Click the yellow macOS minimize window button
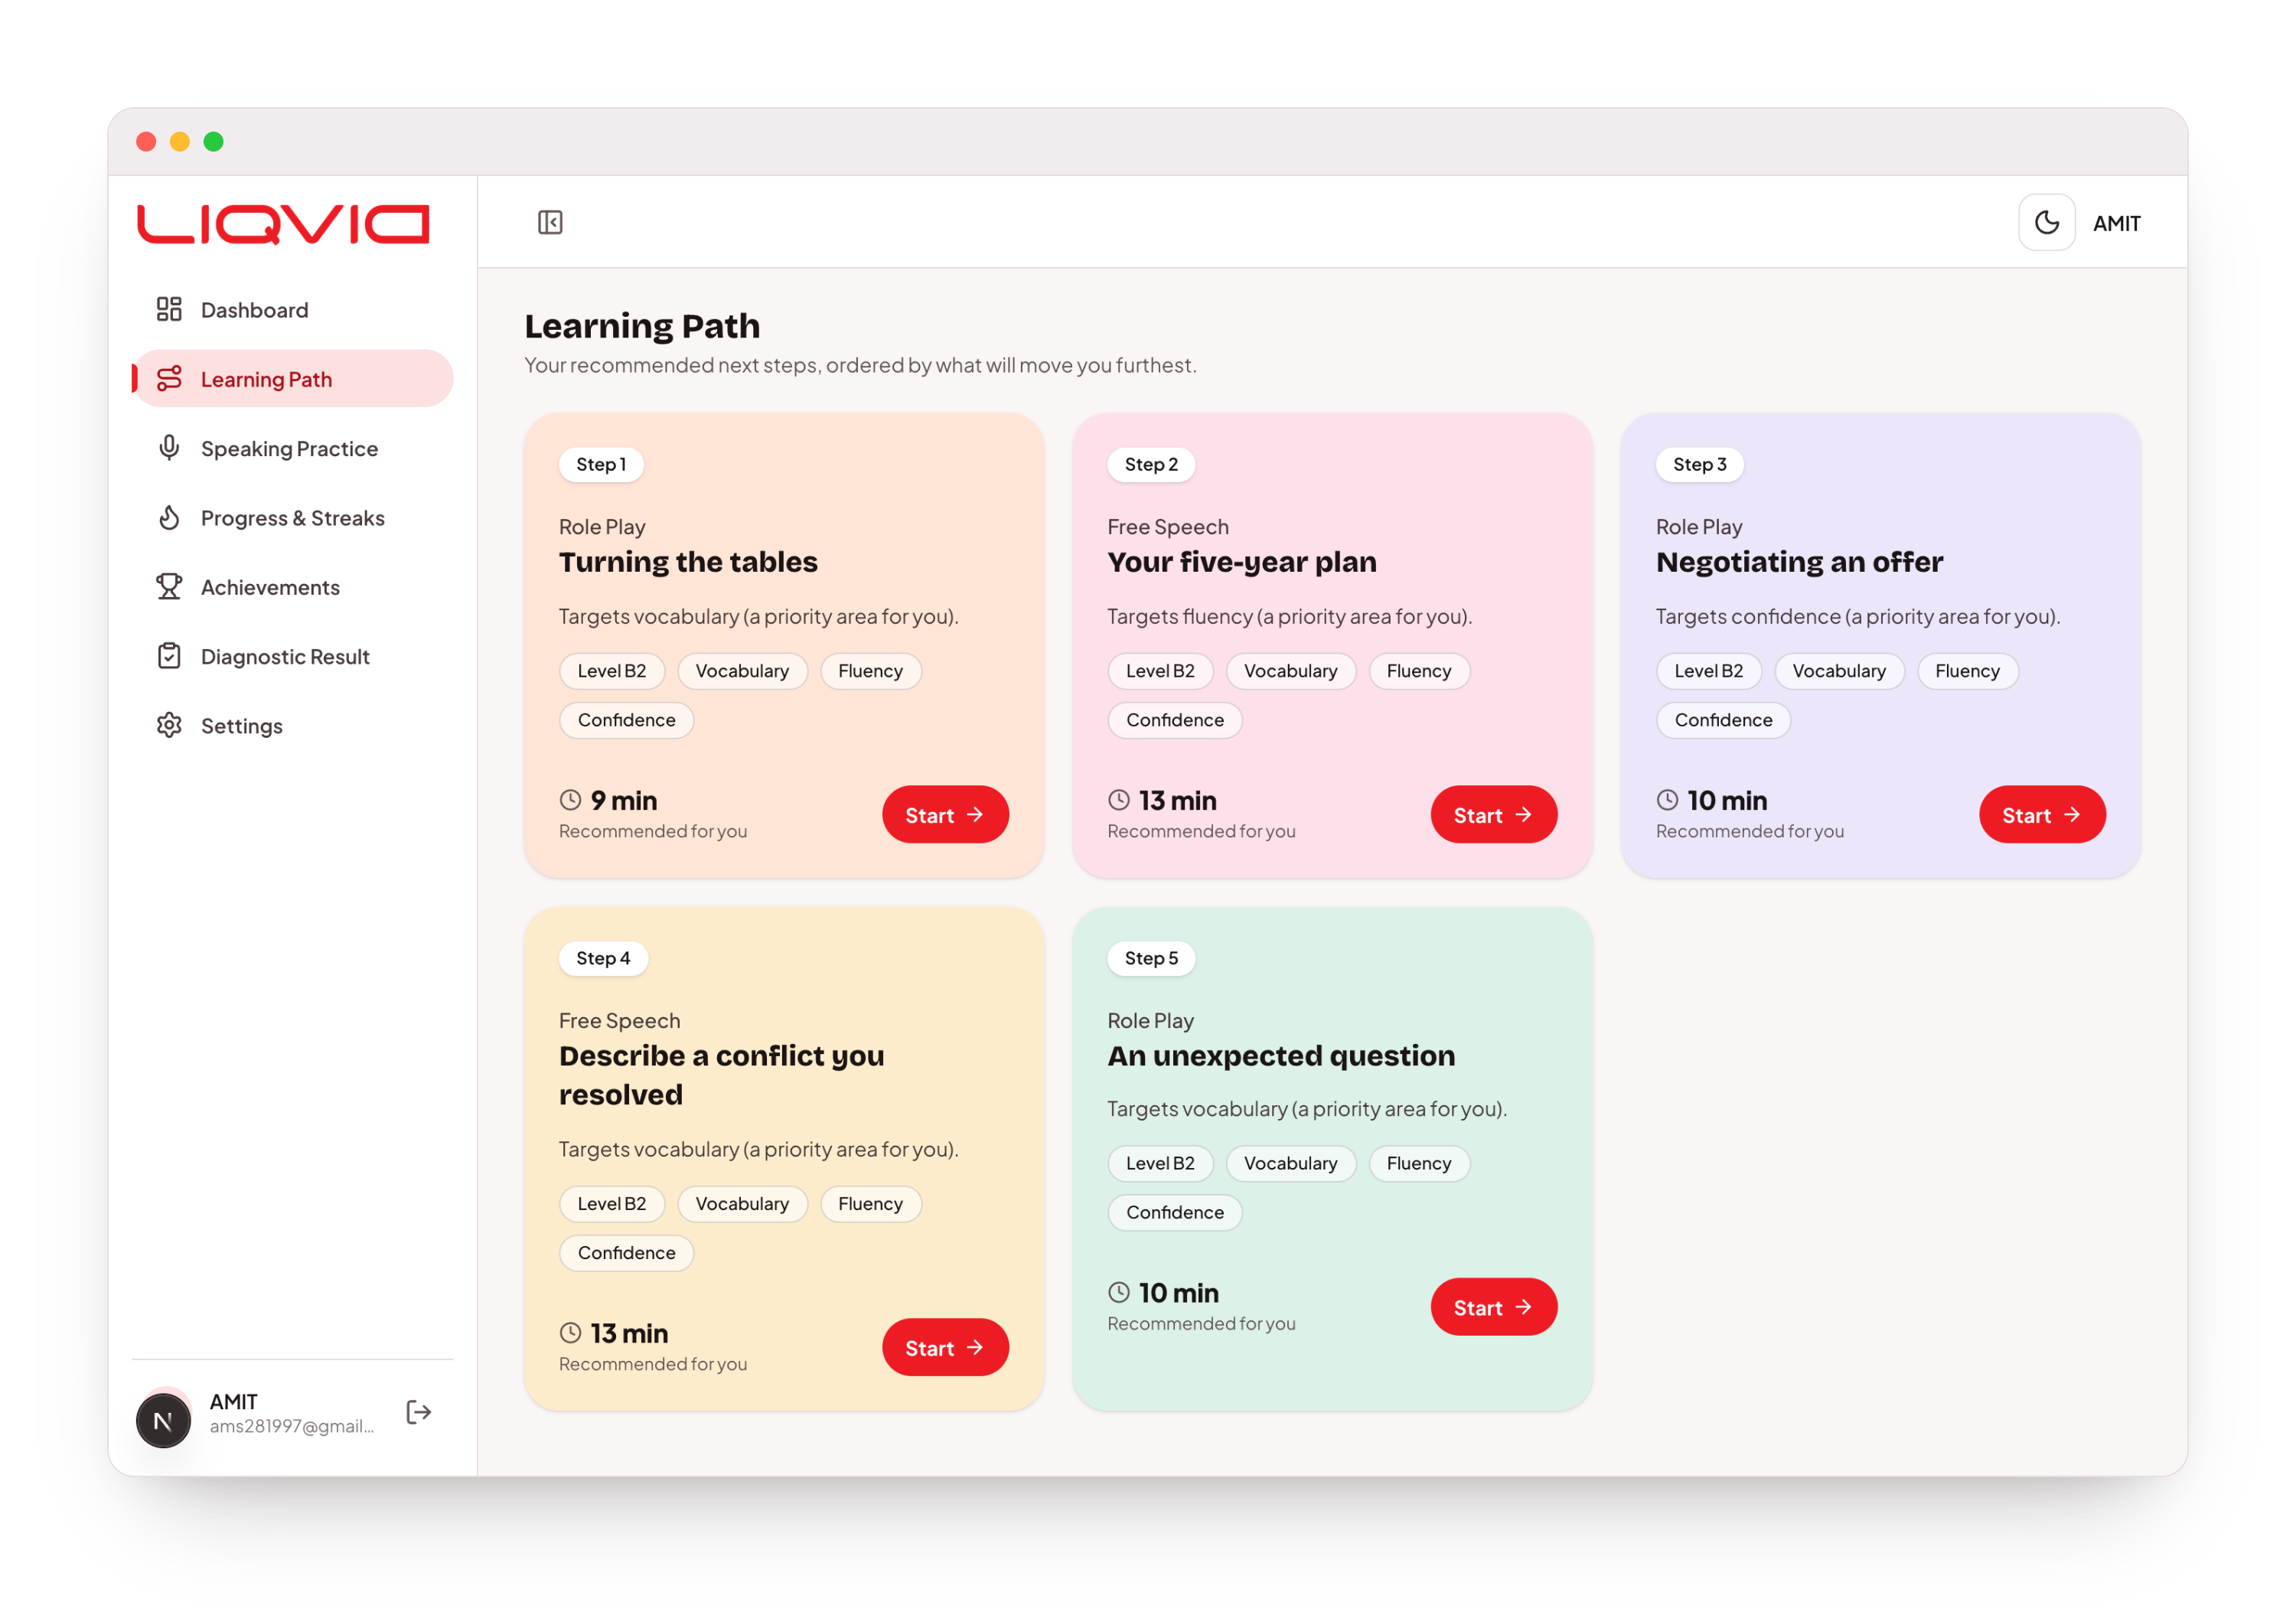 tap(180, 142)
